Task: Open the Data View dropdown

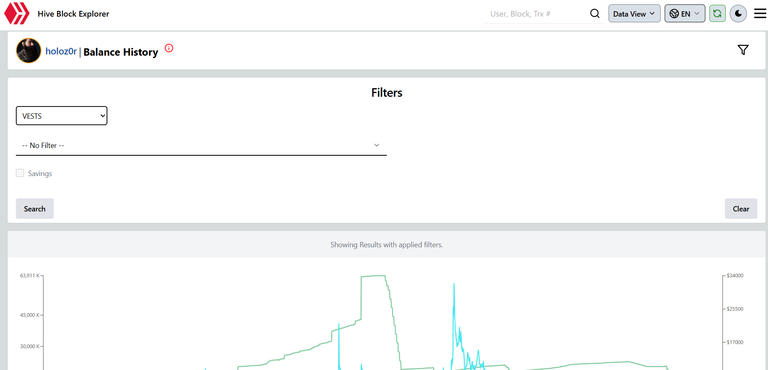Action: tap(634, 14)
